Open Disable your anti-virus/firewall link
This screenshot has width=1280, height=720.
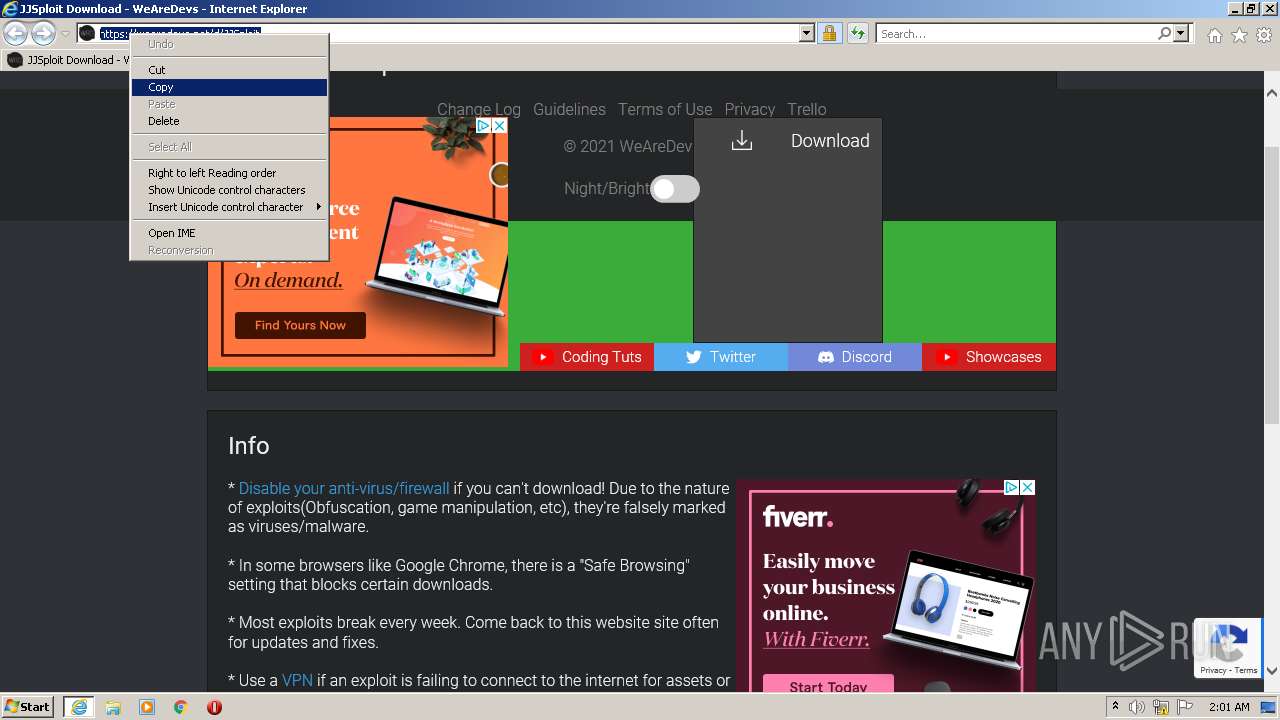[344, 488]
